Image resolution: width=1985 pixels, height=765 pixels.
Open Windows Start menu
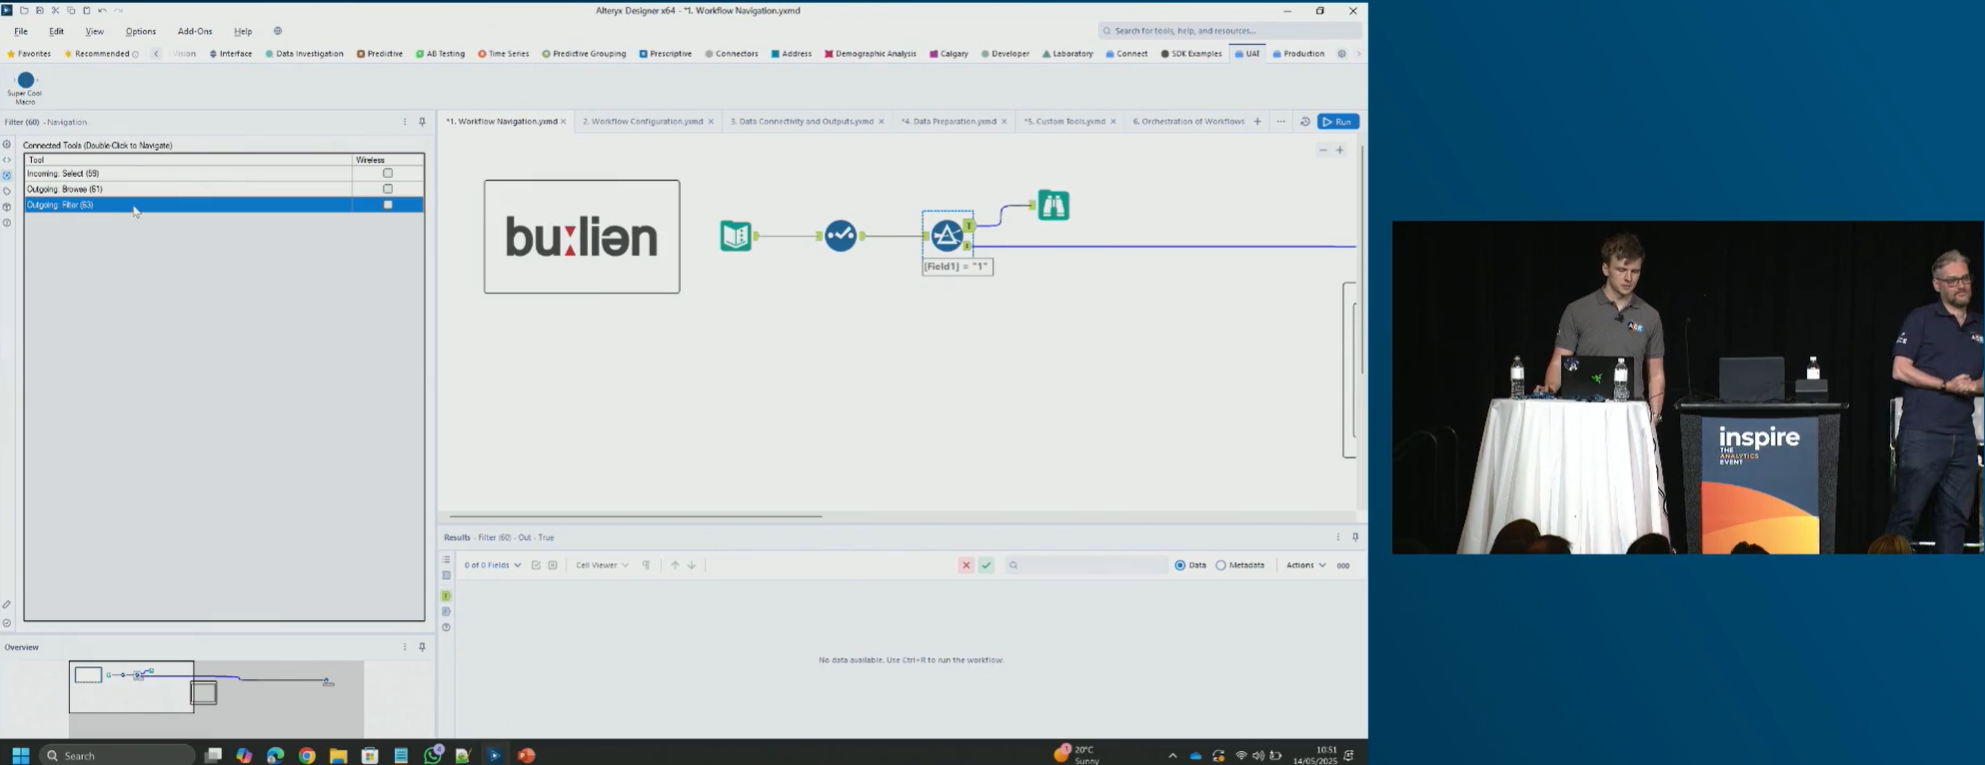[x=20, y=756]
